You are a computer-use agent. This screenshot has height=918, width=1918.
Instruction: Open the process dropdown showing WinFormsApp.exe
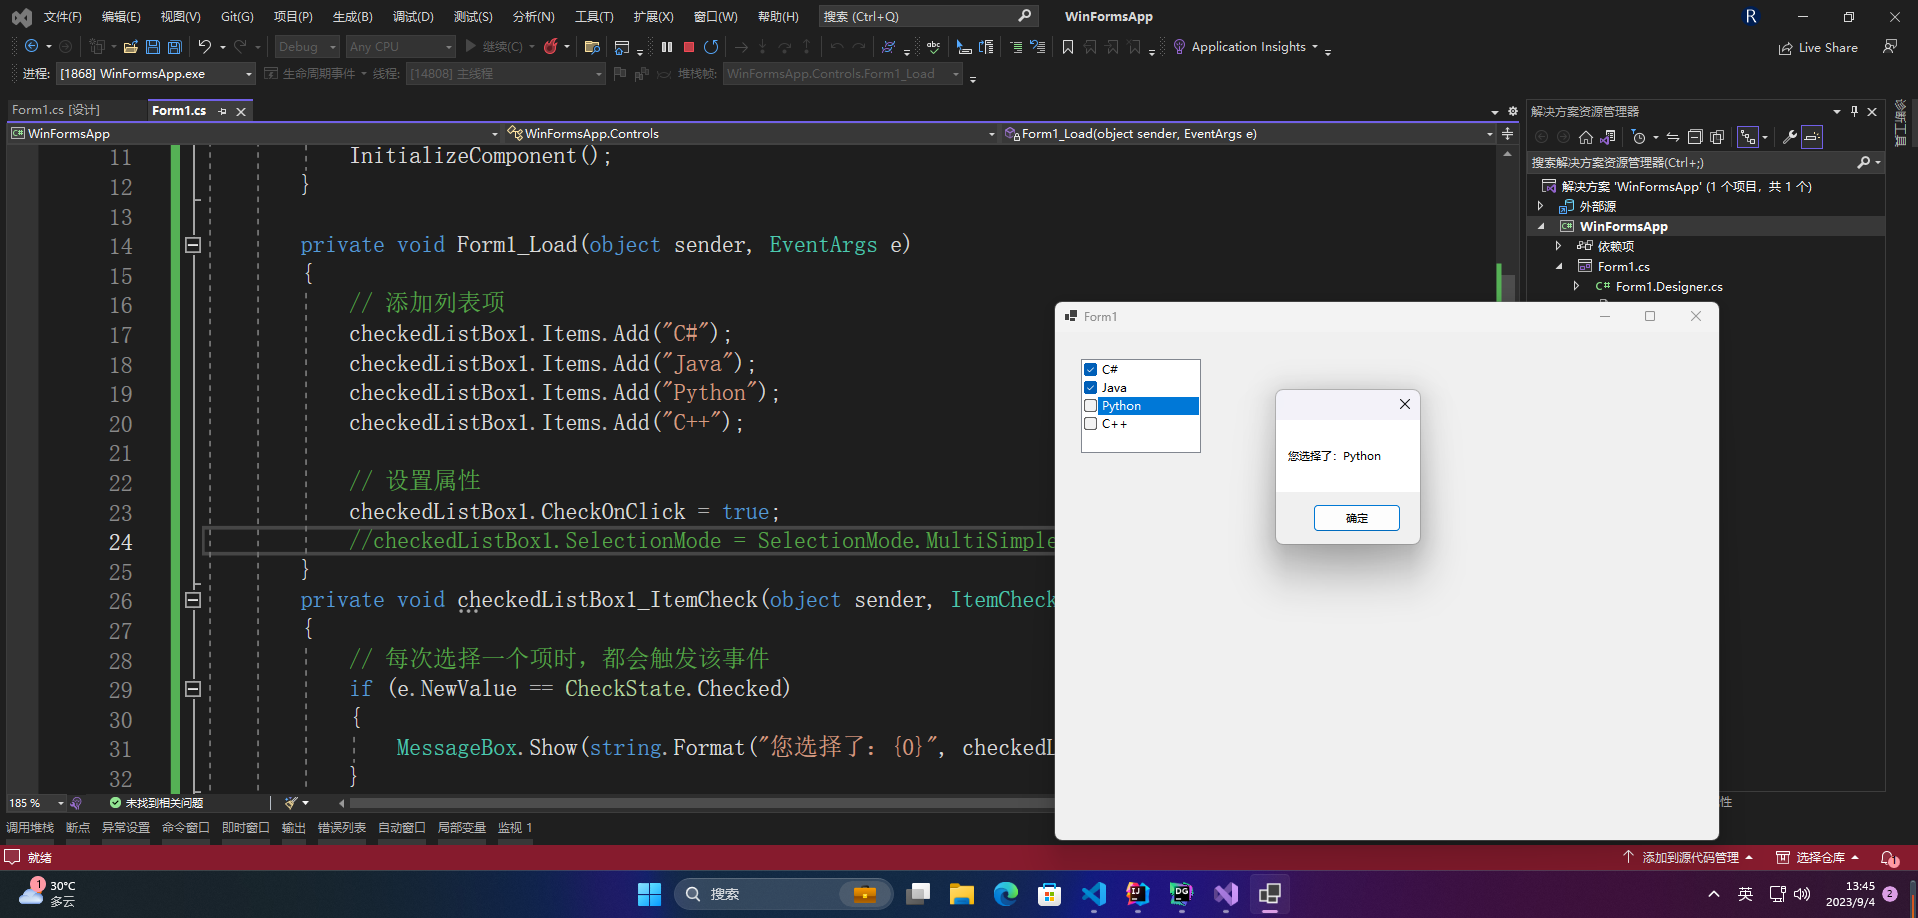tap(156, 74)
